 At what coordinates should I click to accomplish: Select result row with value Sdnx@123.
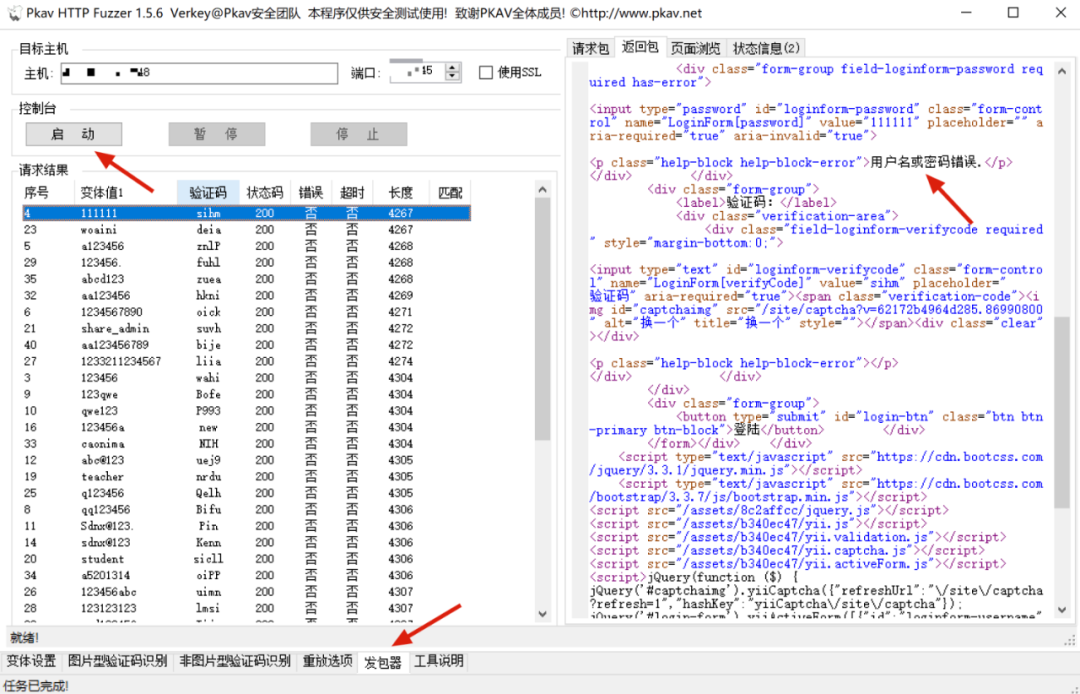(x=247, y=526)
